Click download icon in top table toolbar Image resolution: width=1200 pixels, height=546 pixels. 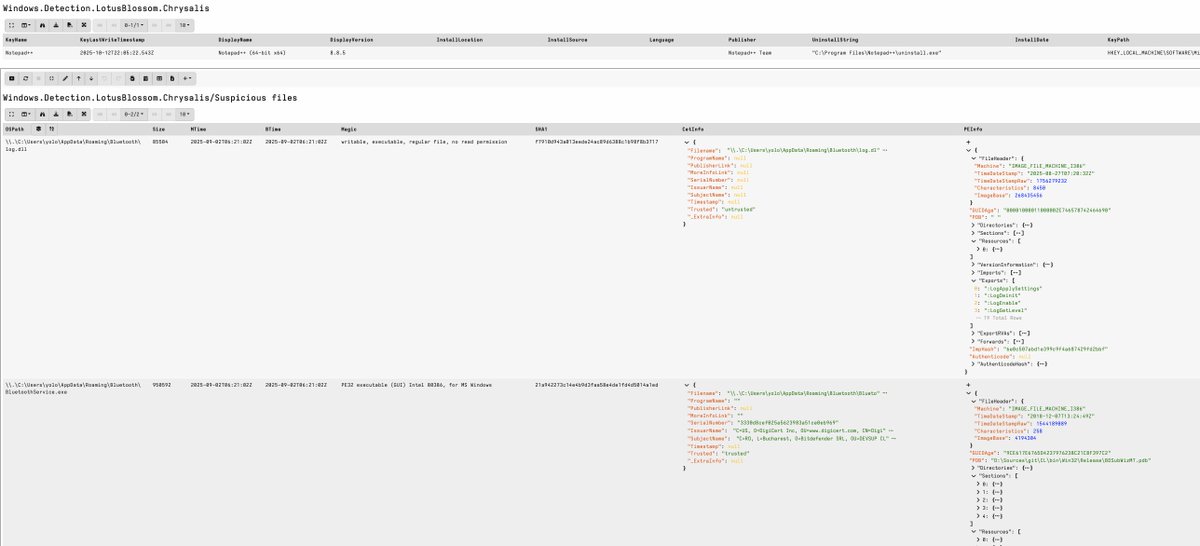tap(56, 25)
